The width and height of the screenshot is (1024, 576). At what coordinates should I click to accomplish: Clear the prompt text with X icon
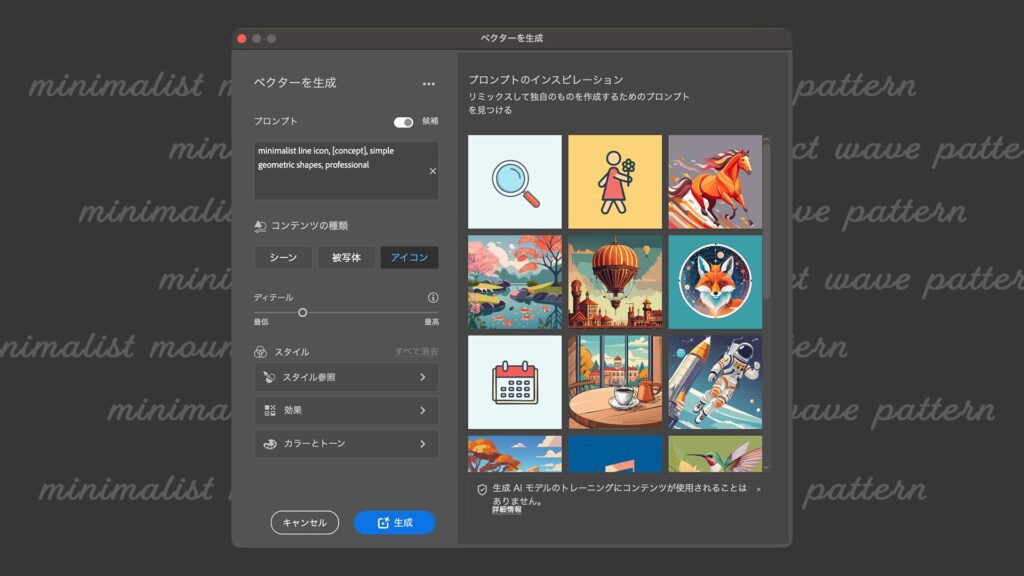pyautogui.click(x=433, y=171)
